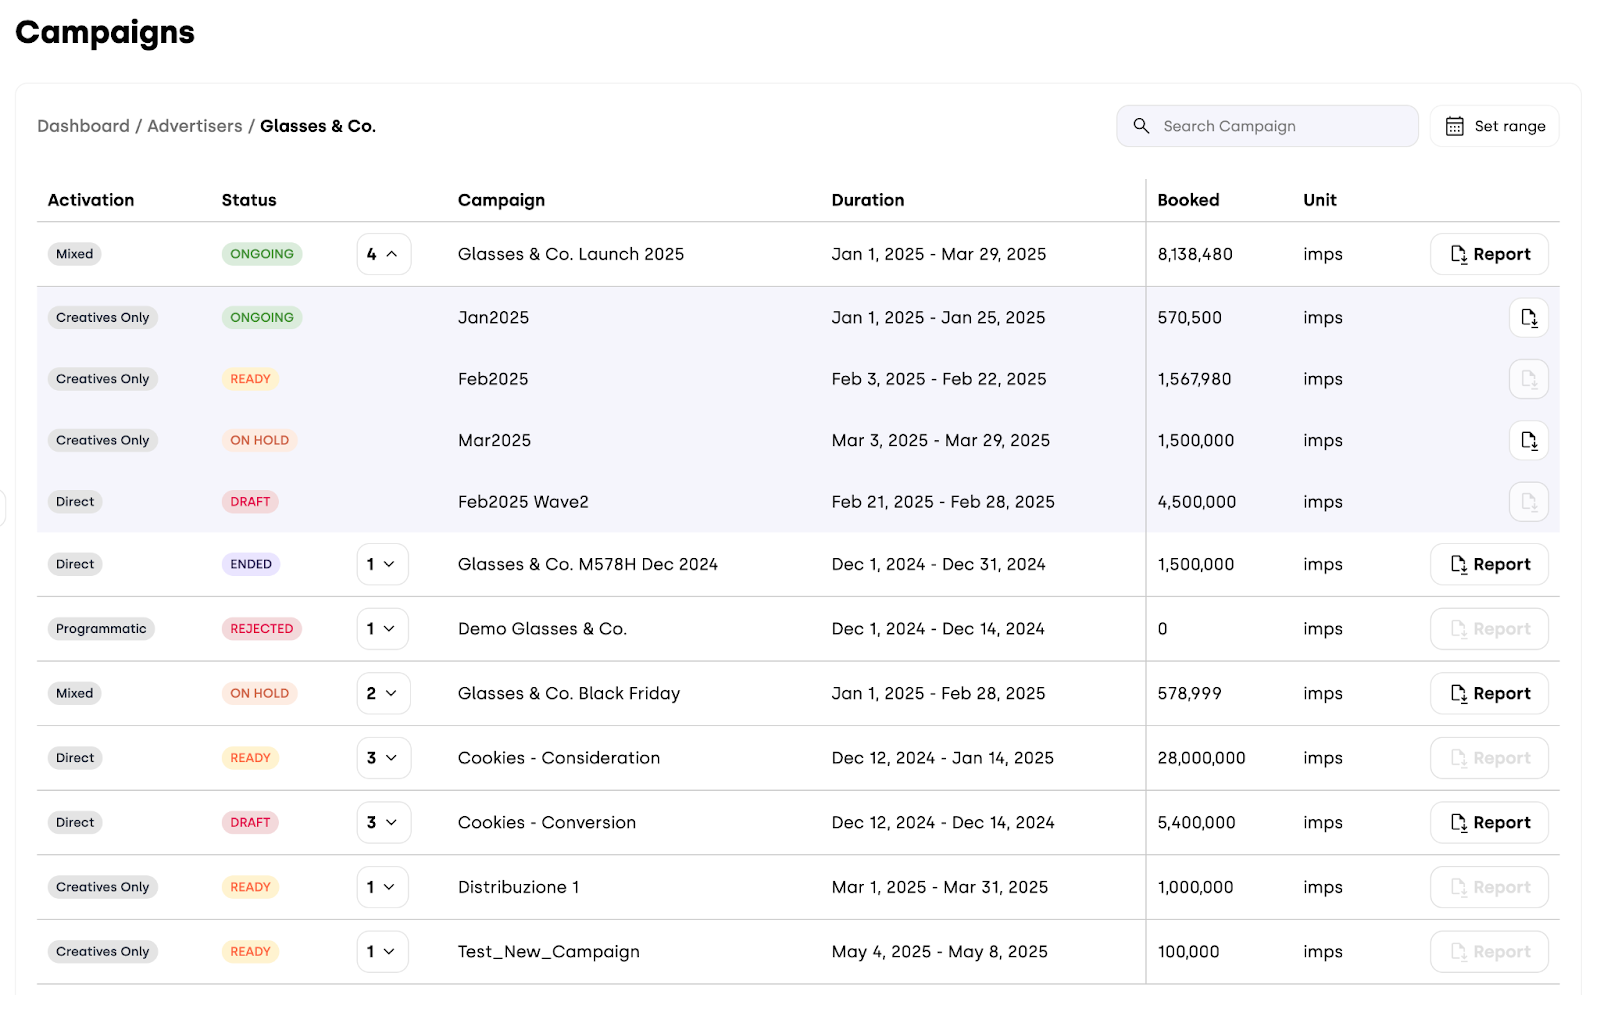Expand Cookies - Conversion sub-campaigns
The image size is (1600, 1016).
coord(383,822)
